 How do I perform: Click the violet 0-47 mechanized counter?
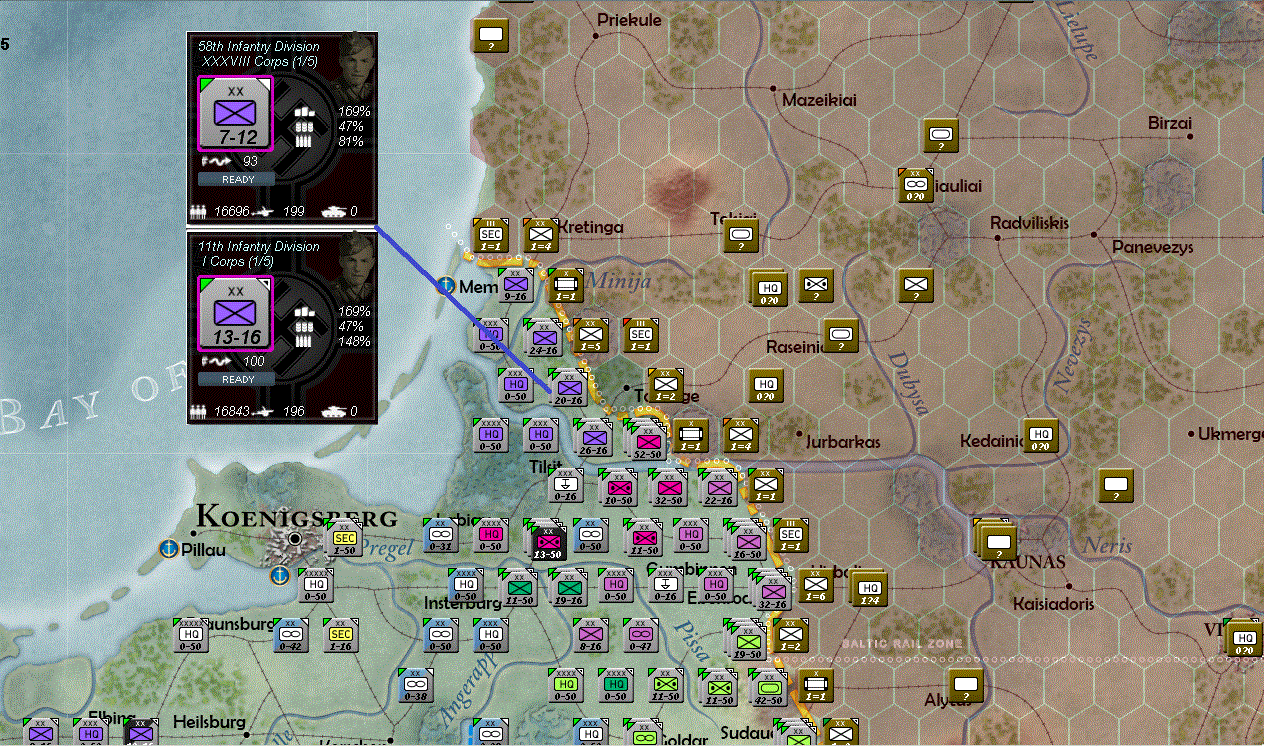(x=641, y=634)
